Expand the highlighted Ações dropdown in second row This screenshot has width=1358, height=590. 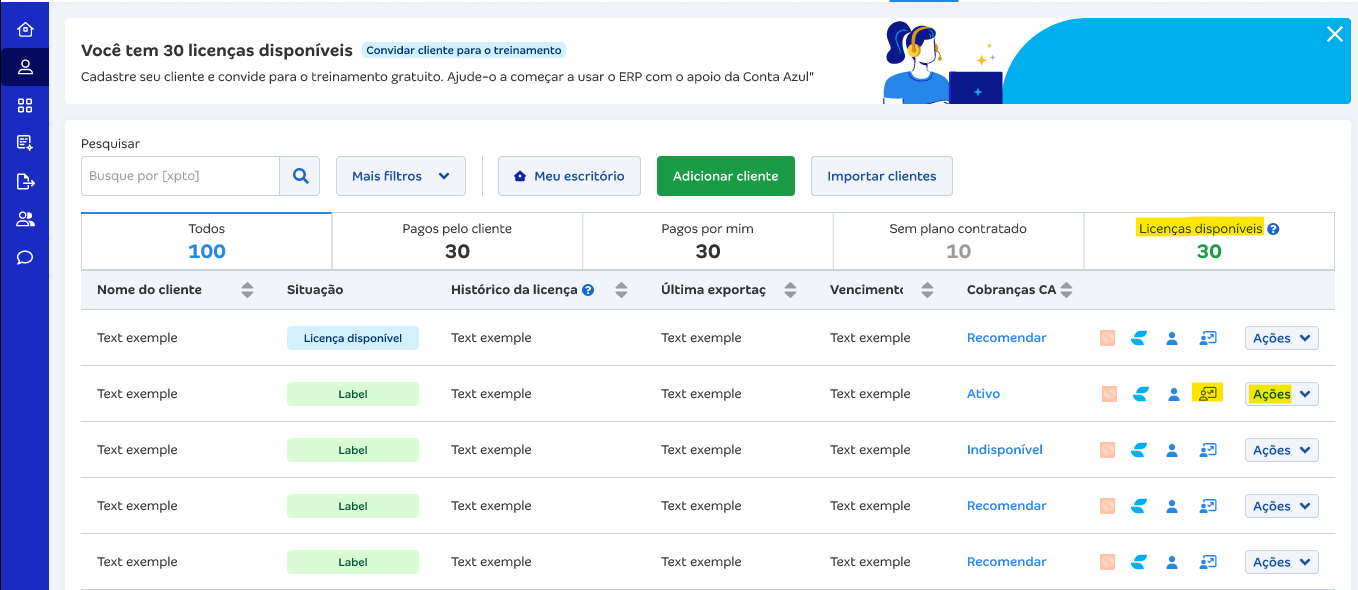[x=1281, y=393]
